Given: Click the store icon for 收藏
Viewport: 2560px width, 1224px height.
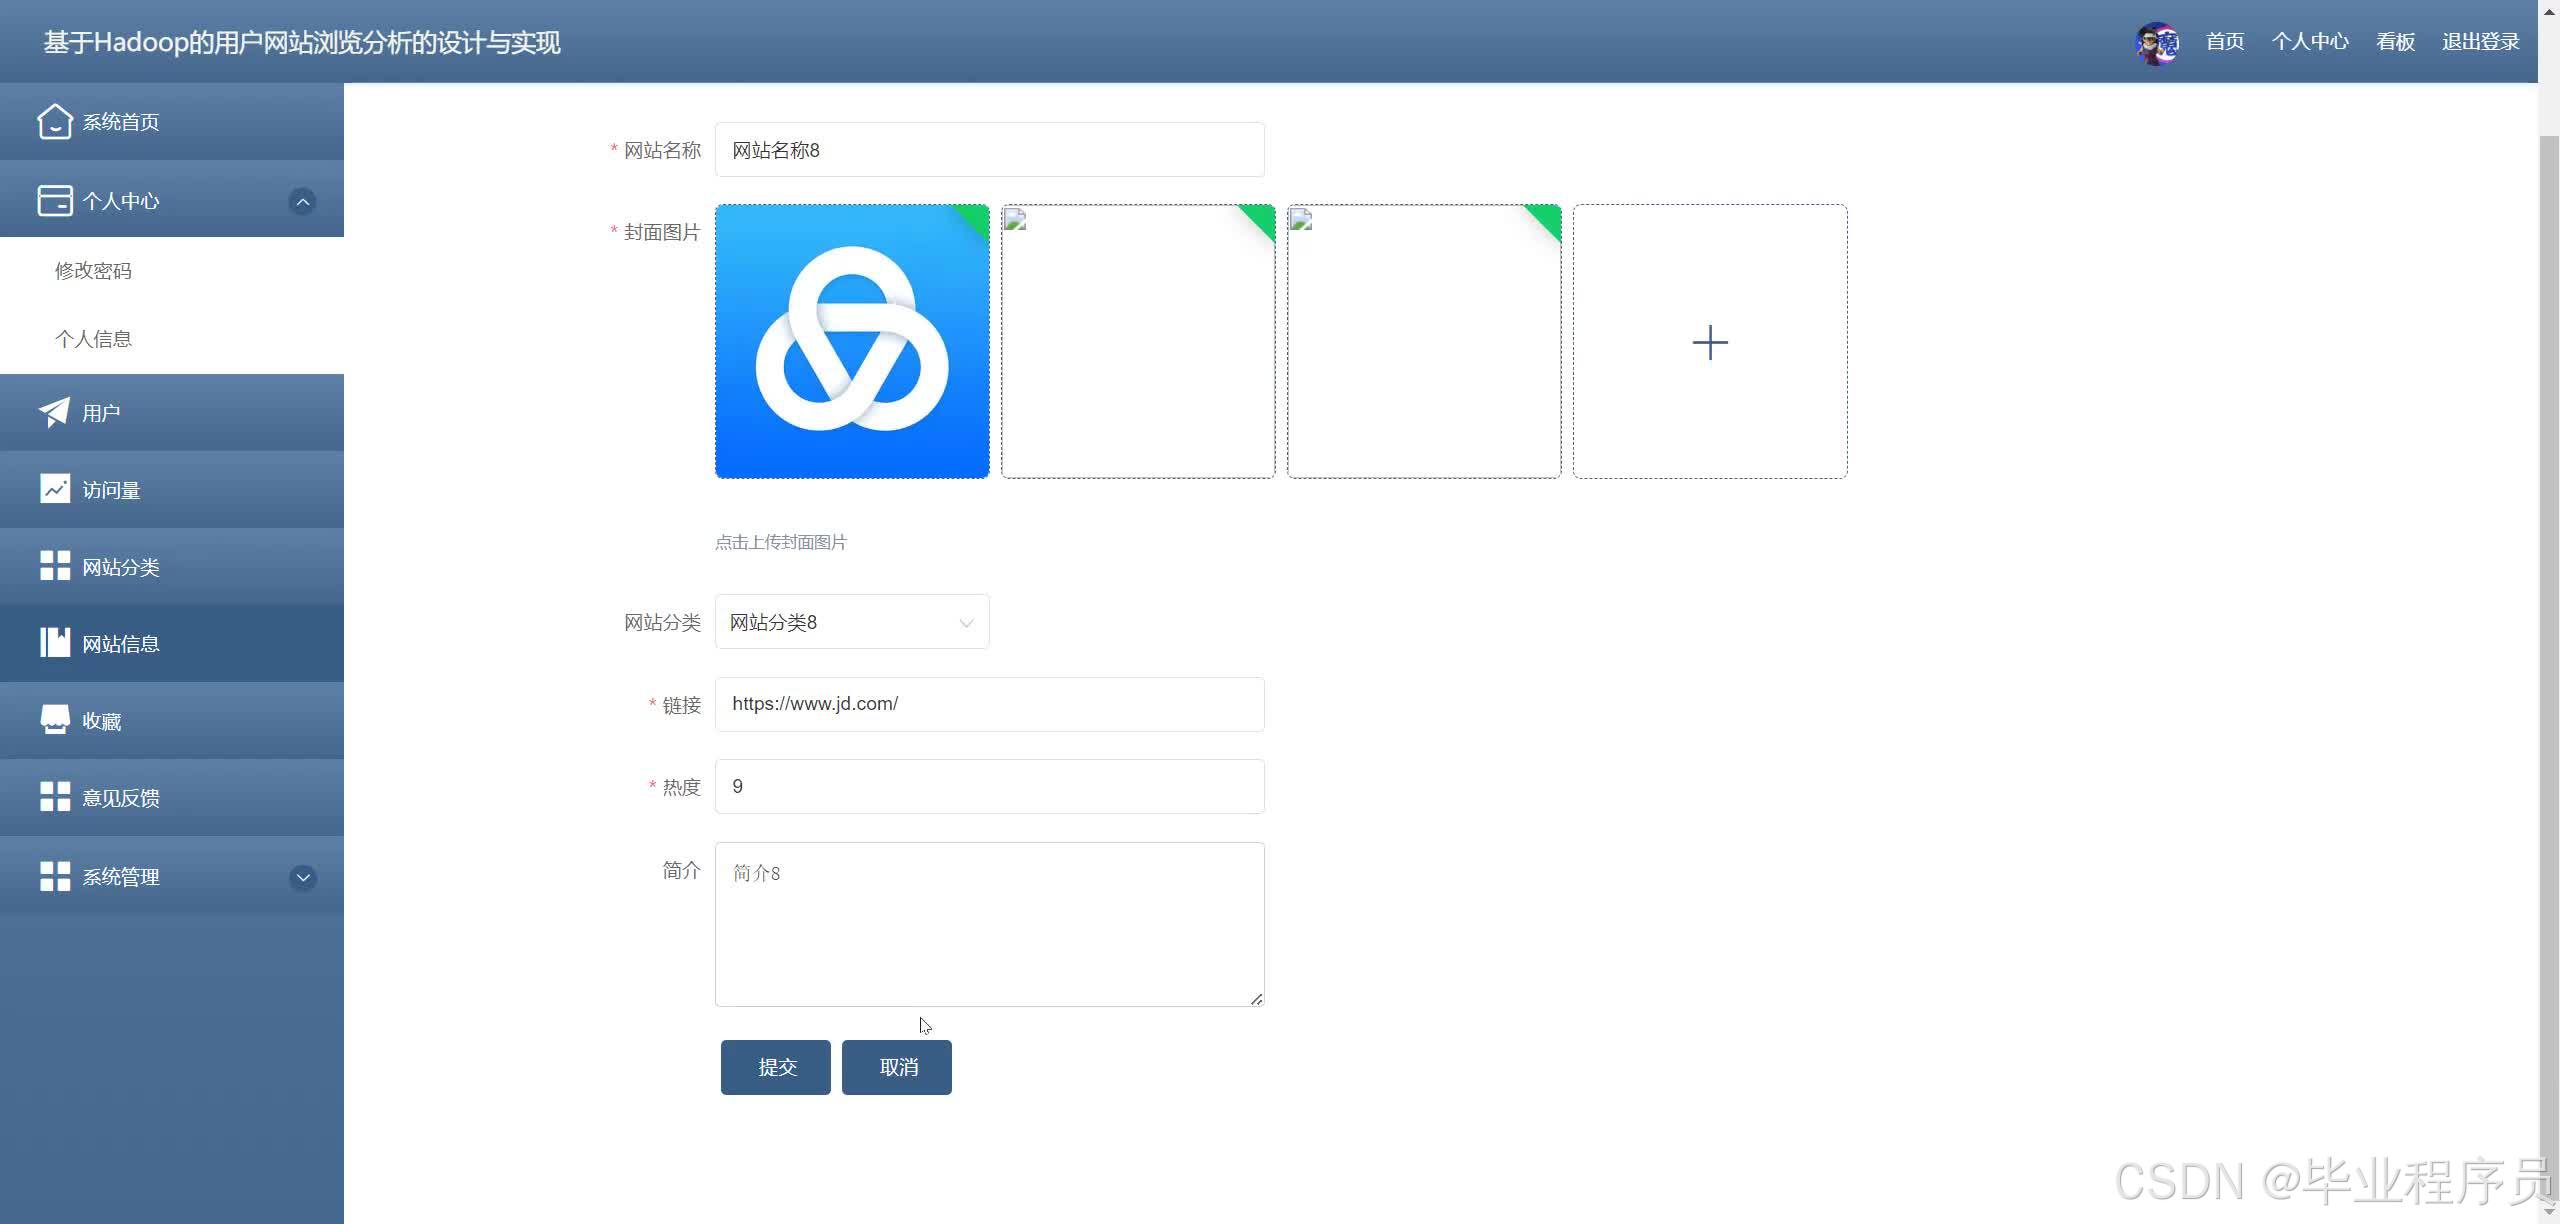Looking at the screenshot, I should click(x=54, y=720).
